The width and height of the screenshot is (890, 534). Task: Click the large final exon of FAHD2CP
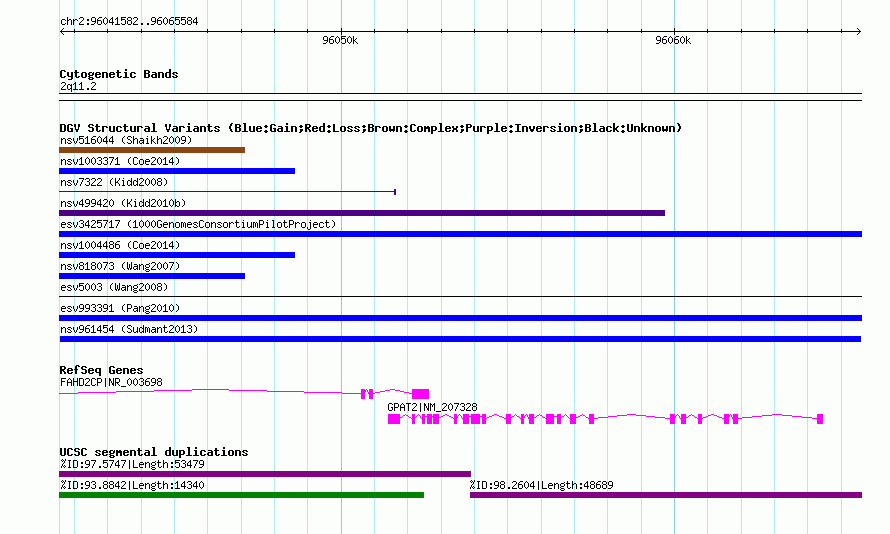point(421,394)
